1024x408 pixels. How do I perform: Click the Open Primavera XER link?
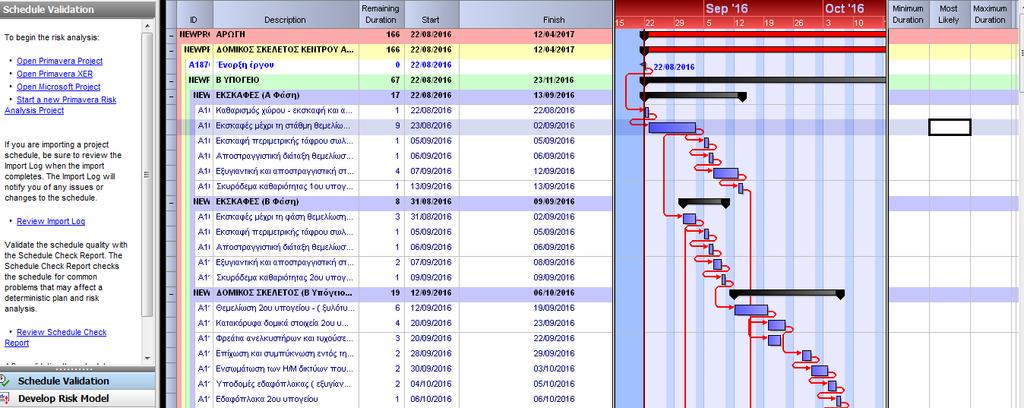(x=55, y=74)
